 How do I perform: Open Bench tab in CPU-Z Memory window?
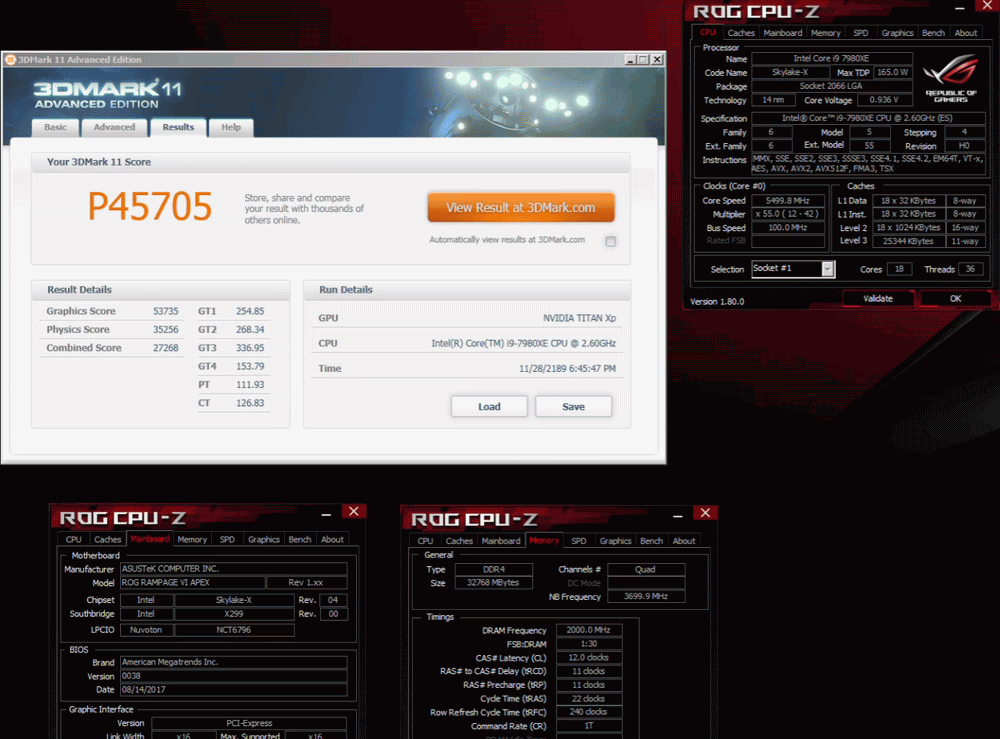(651, 541)
